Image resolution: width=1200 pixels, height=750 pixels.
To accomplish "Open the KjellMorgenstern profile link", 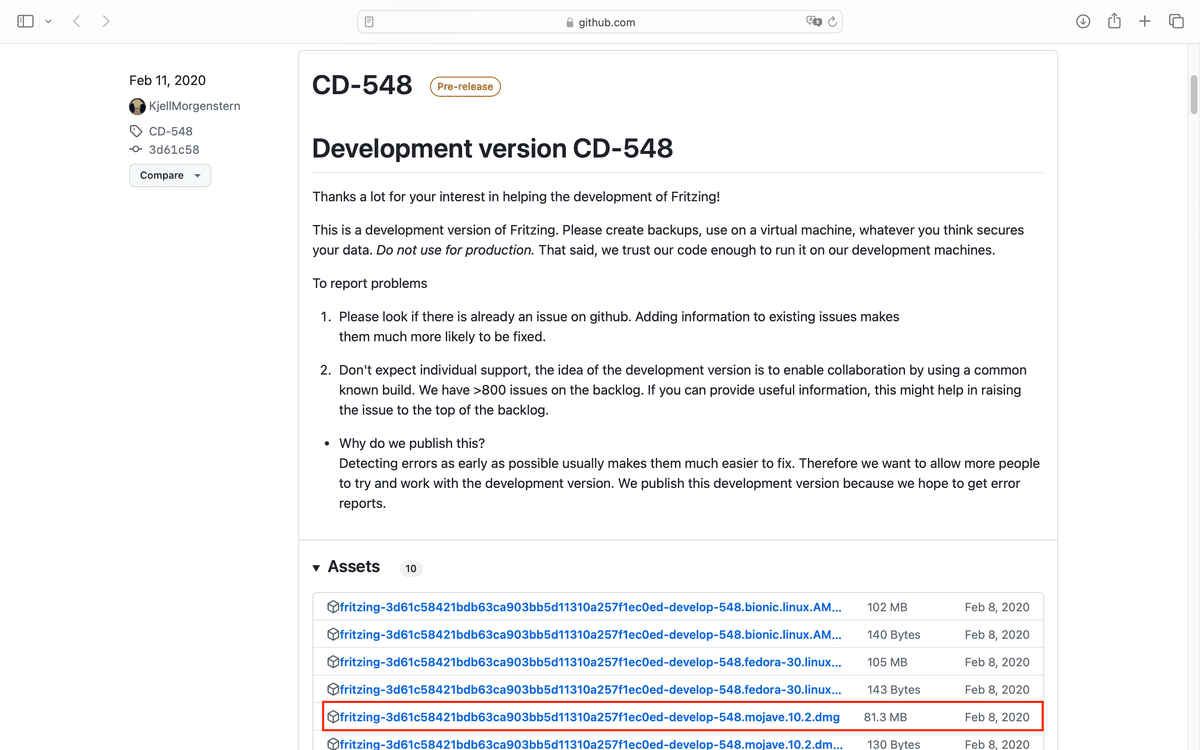I will click(195, 106).
